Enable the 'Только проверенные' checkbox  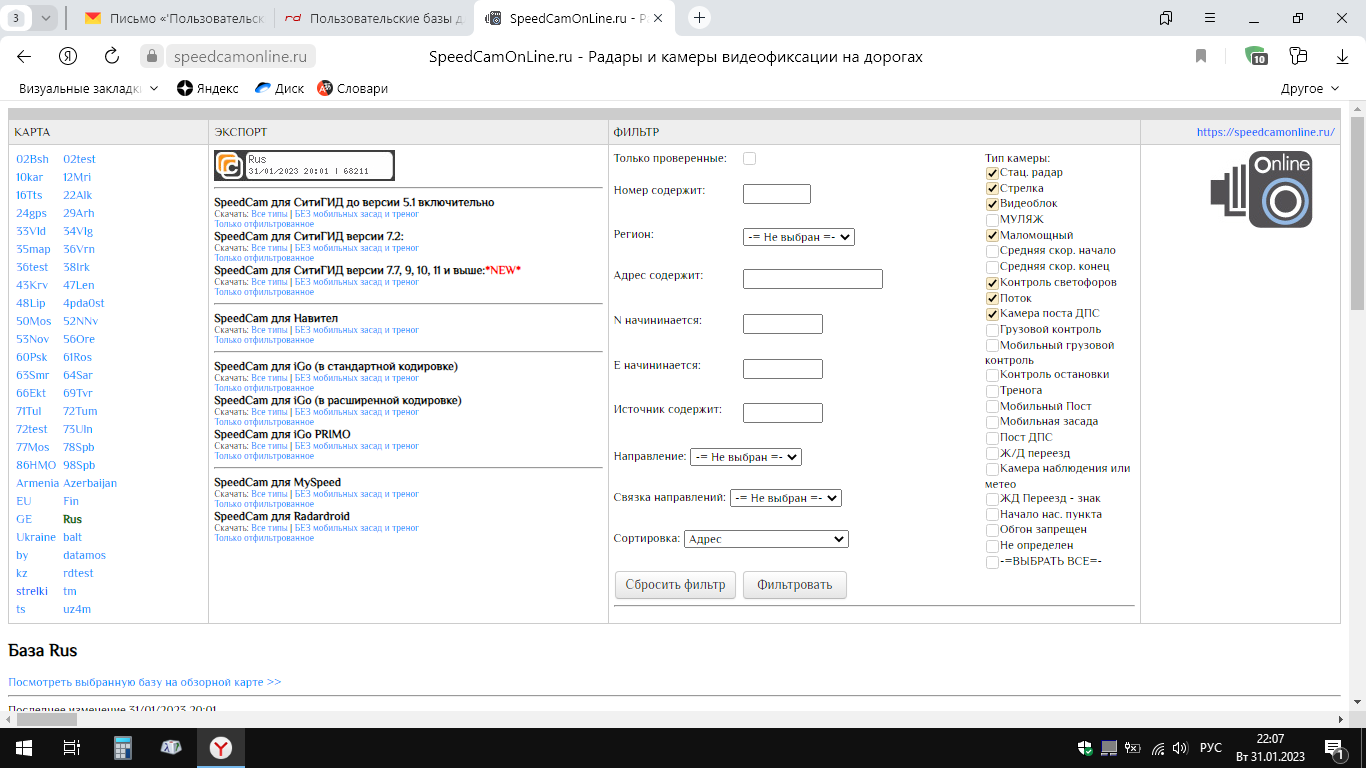tap(749, 158)
